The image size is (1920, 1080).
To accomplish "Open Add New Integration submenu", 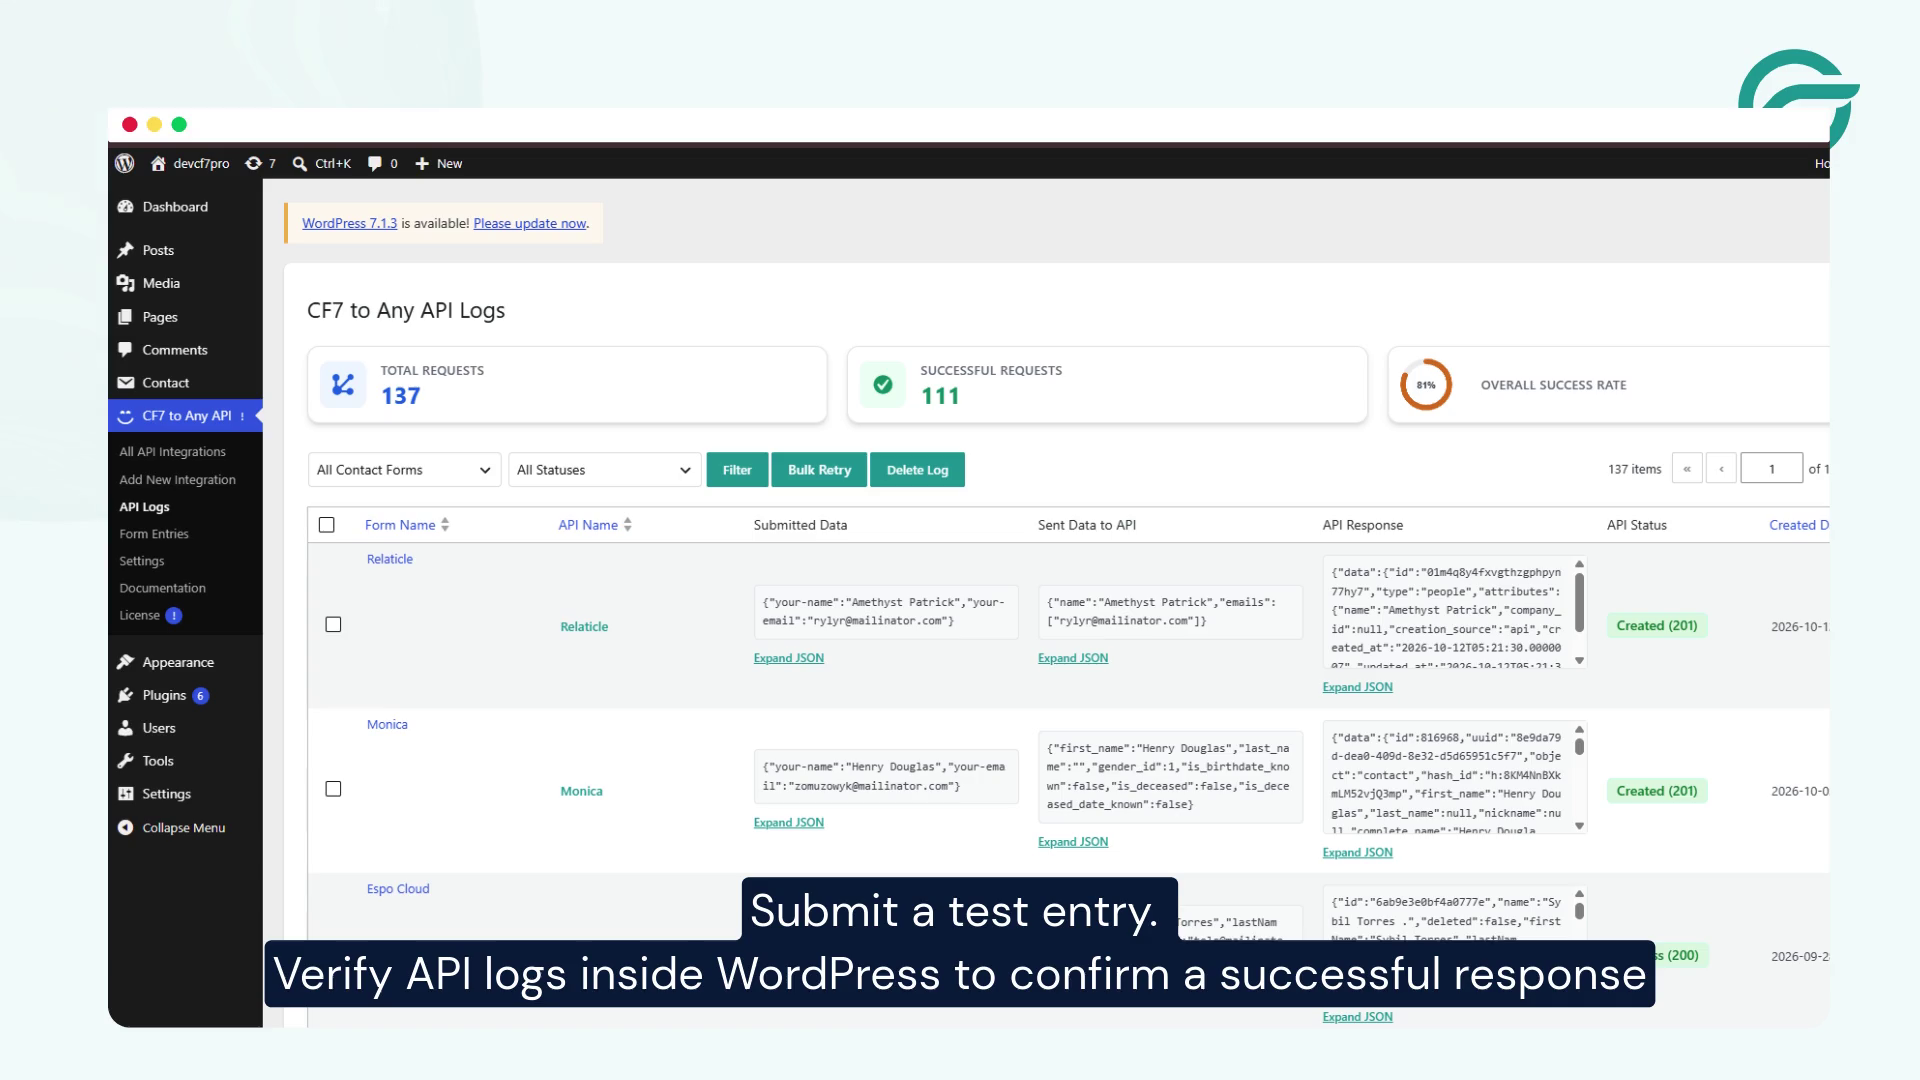I will [x=178, y=480].
